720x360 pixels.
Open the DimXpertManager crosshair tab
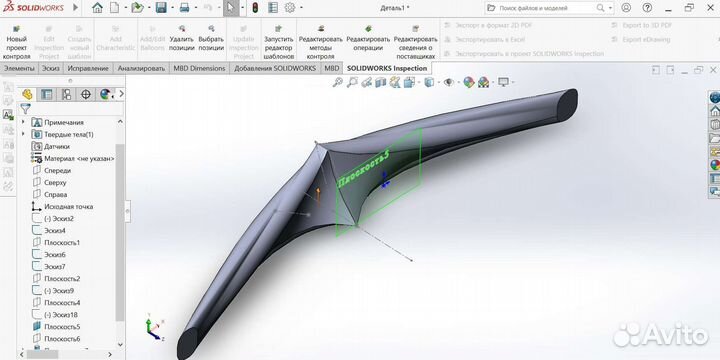(x=86, y=94)
